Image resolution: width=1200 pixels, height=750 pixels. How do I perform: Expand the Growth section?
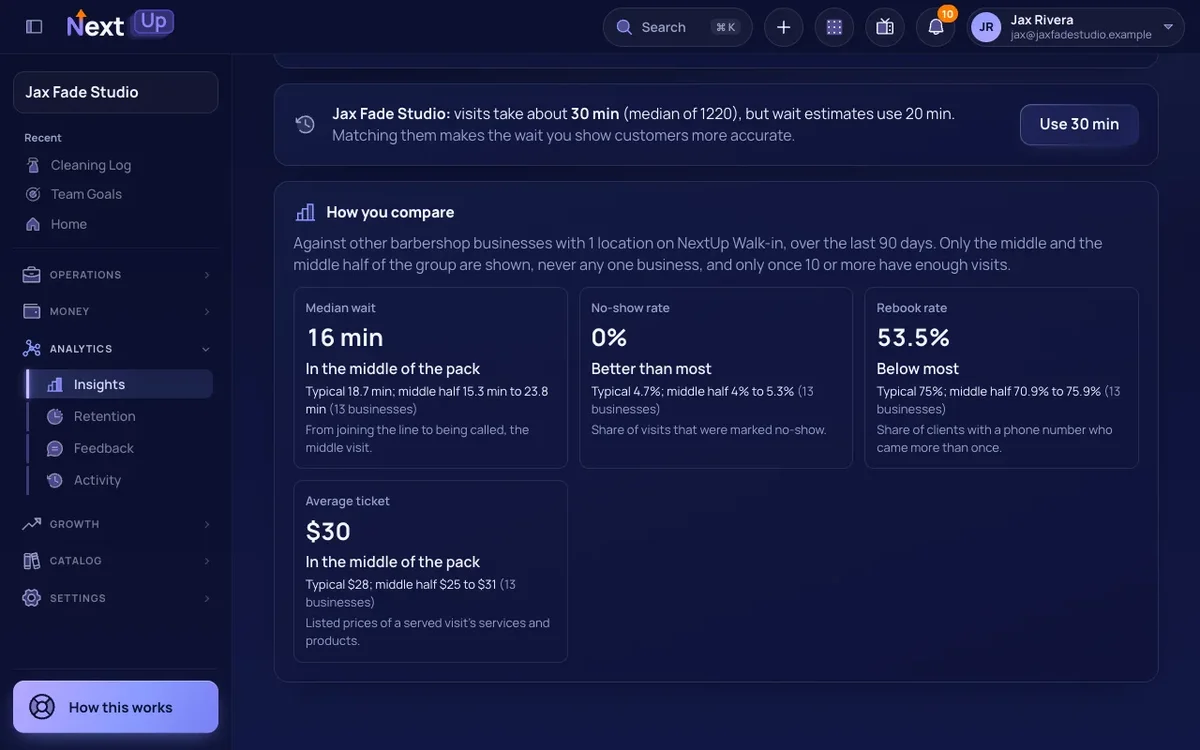coord(116,524)
